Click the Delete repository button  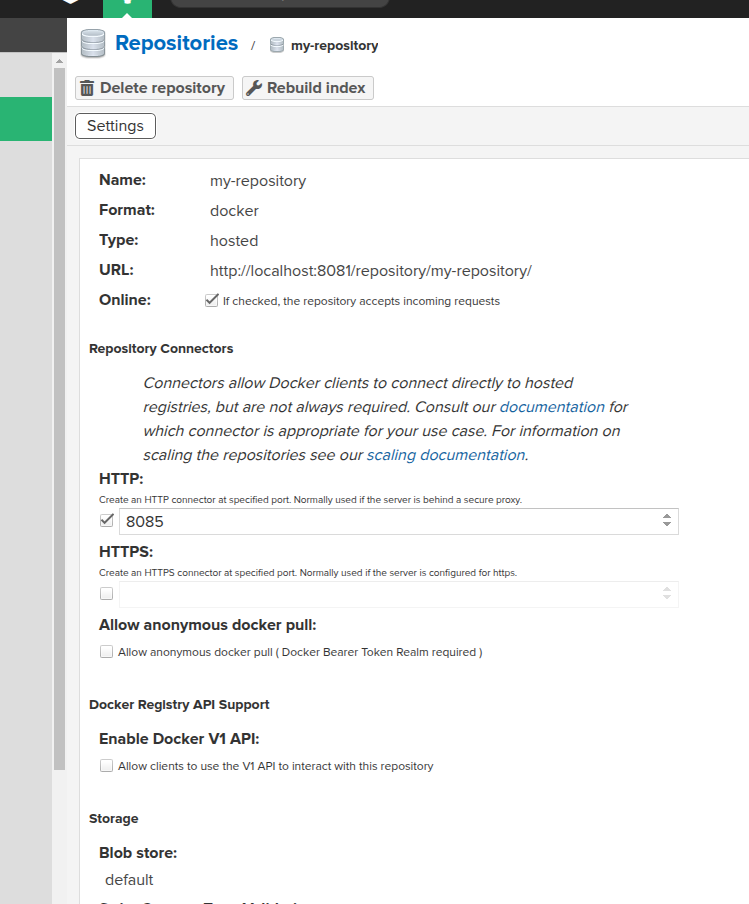[154, 88]
